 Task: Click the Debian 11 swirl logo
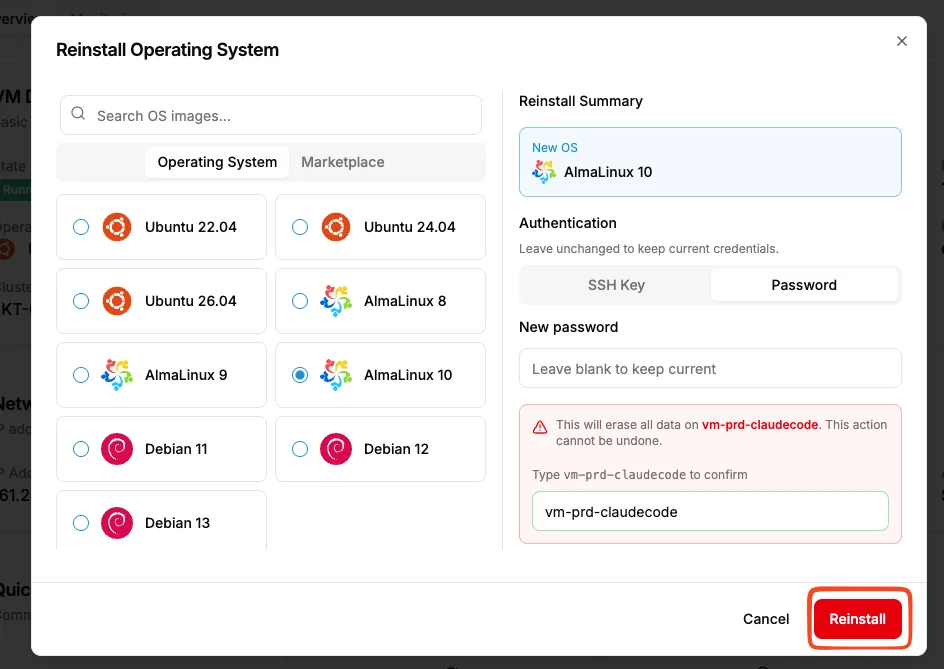[117, 449]
